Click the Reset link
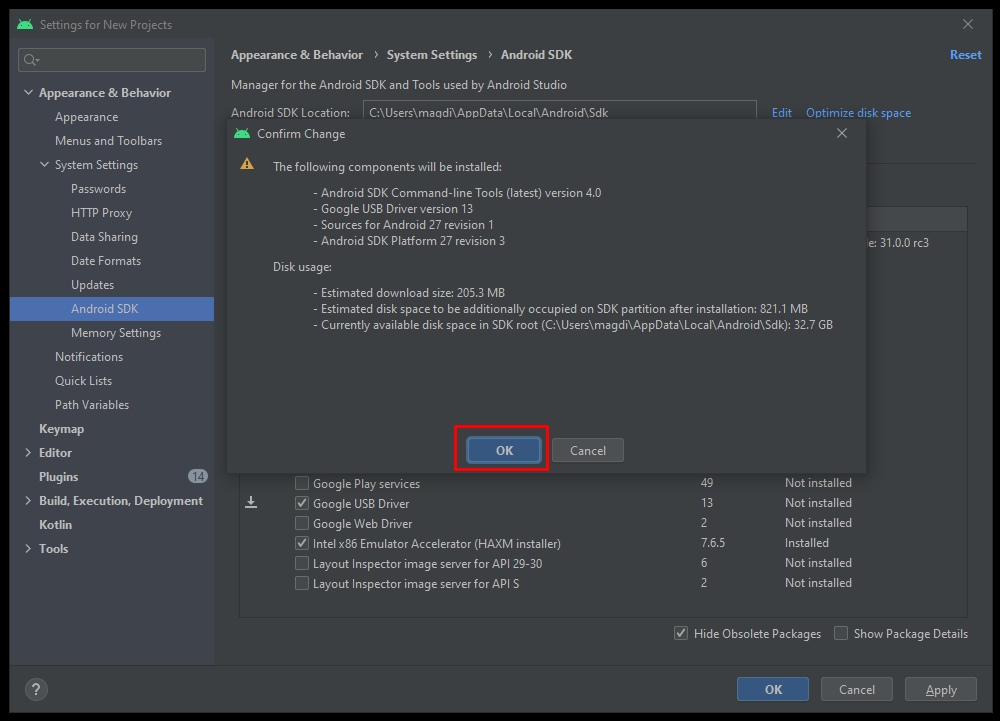Image resolution: width=1000 pixels, height=721 pixels. (x=966, y=55)
